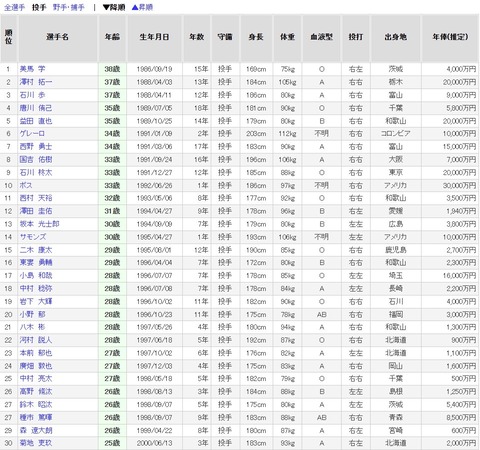Click the コロンビア birthplace cell of ゲレーロ

tap(396, 134)
